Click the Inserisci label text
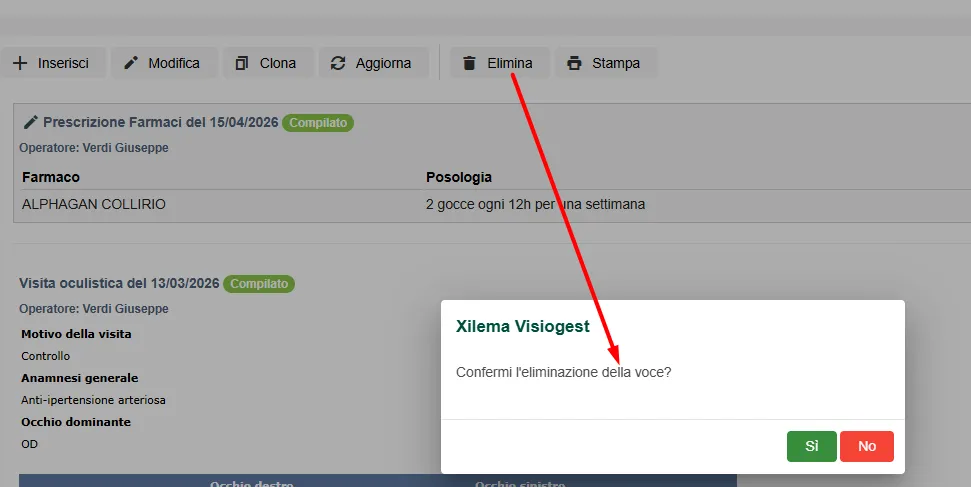 click(x=63, y=63)
